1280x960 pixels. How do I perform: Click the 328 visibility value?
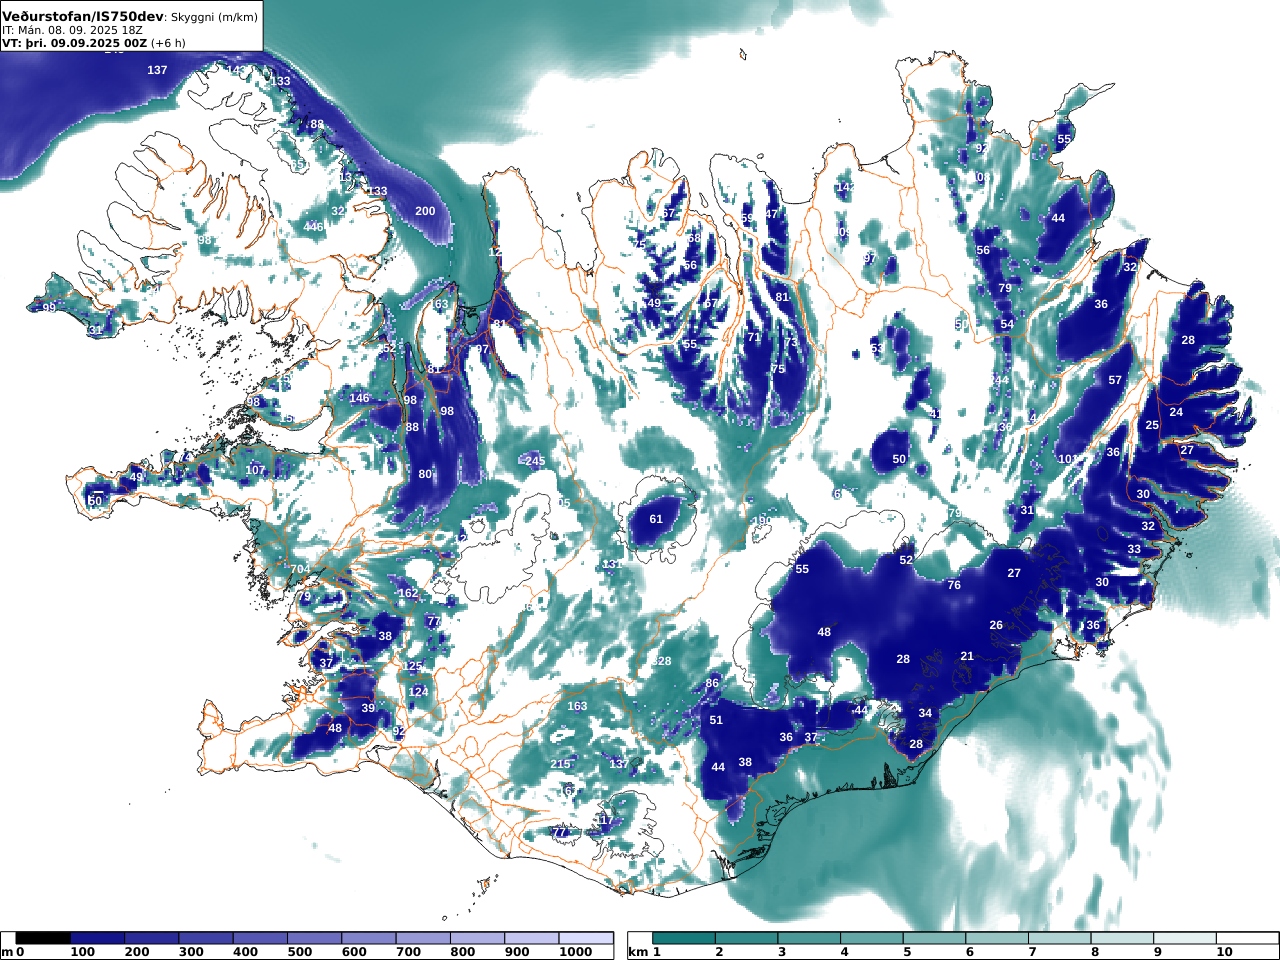(661, 661)
